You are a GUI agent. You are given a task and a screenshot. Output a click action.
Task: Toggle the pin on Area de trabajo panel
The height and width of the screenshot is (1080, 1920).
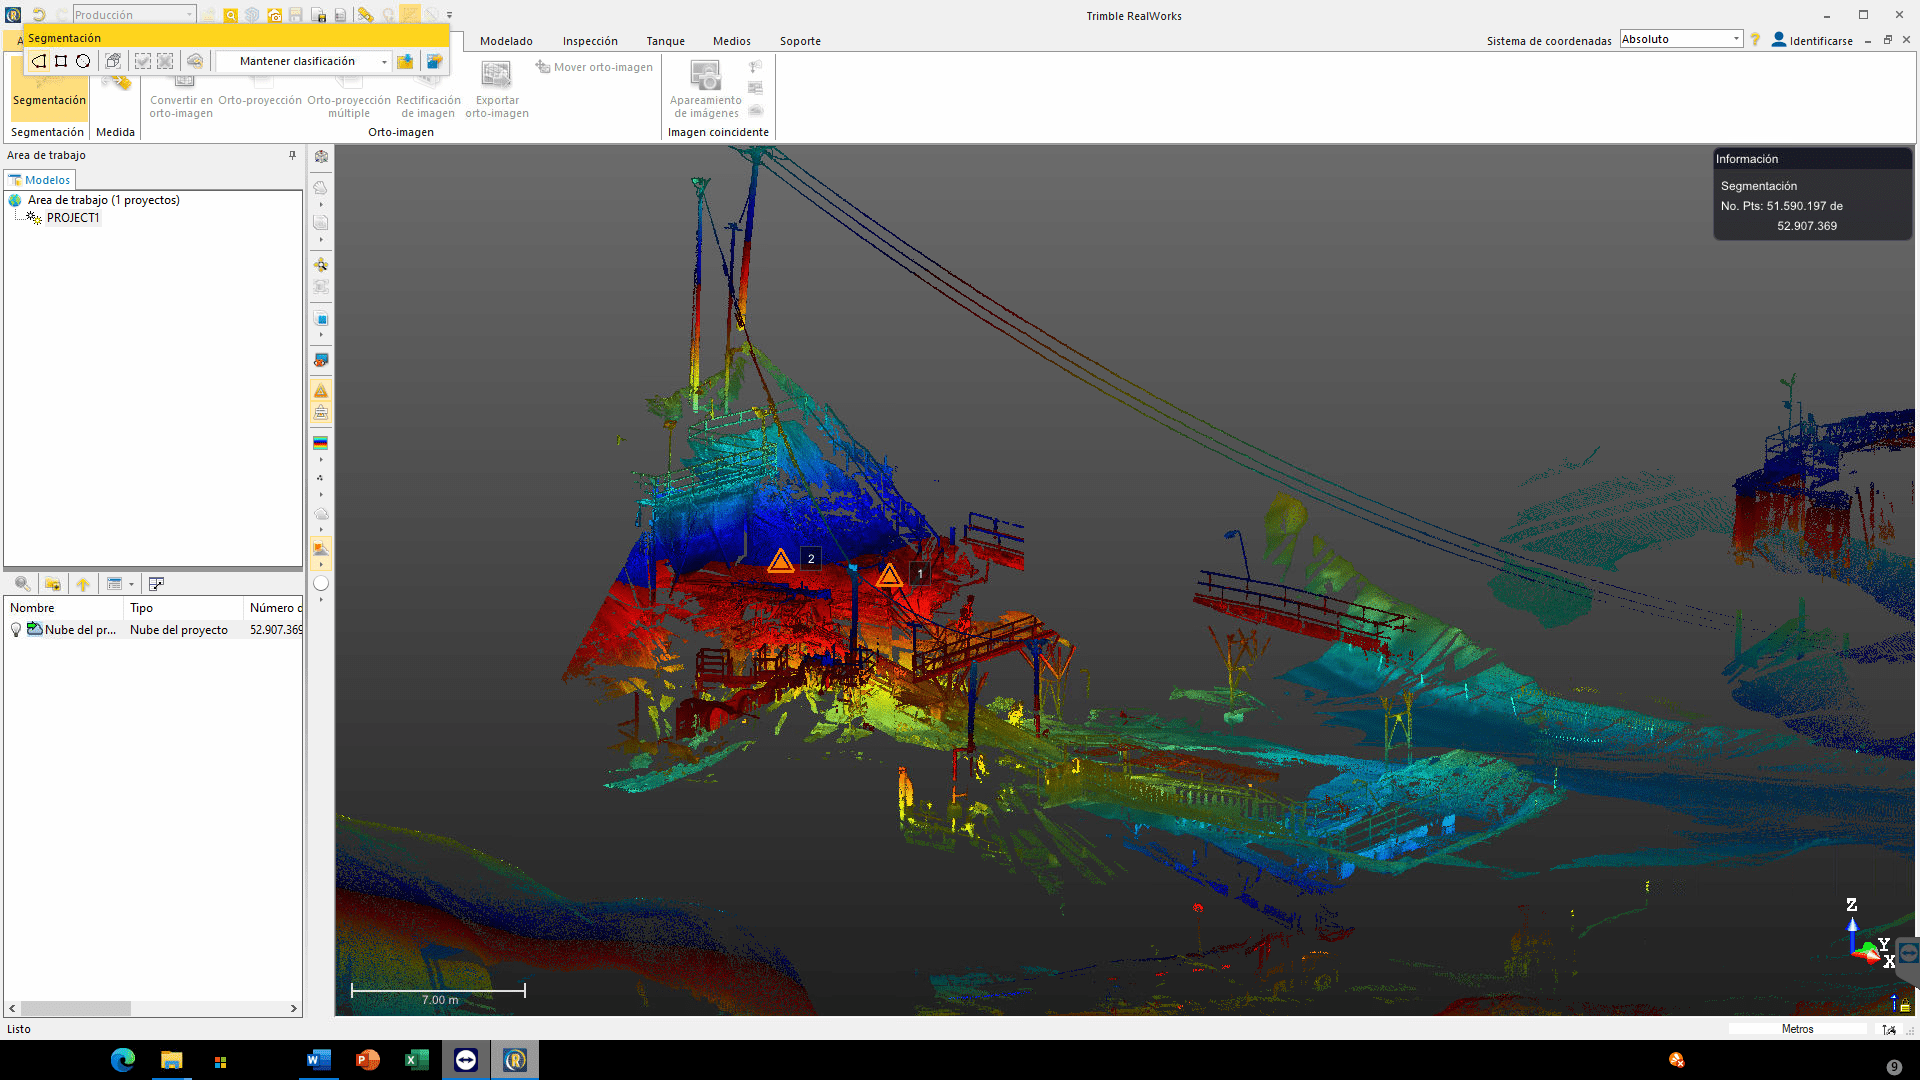[292, 155]
